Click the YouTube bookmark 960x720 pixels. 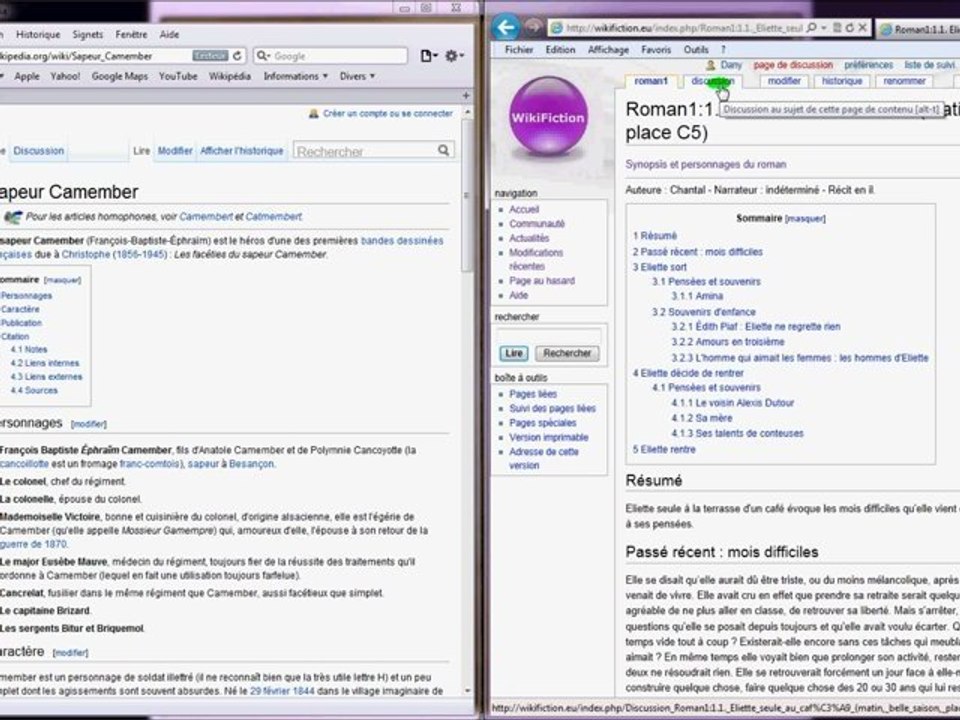[x=178, y=76]
